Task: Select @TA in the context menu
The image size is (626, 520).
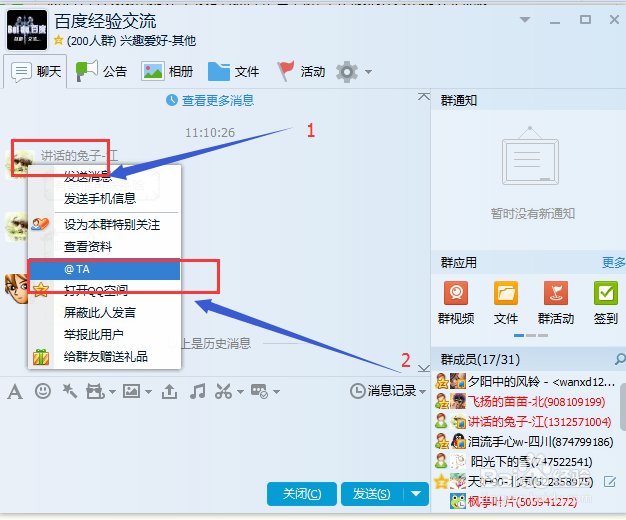Action: pos(105,269)
